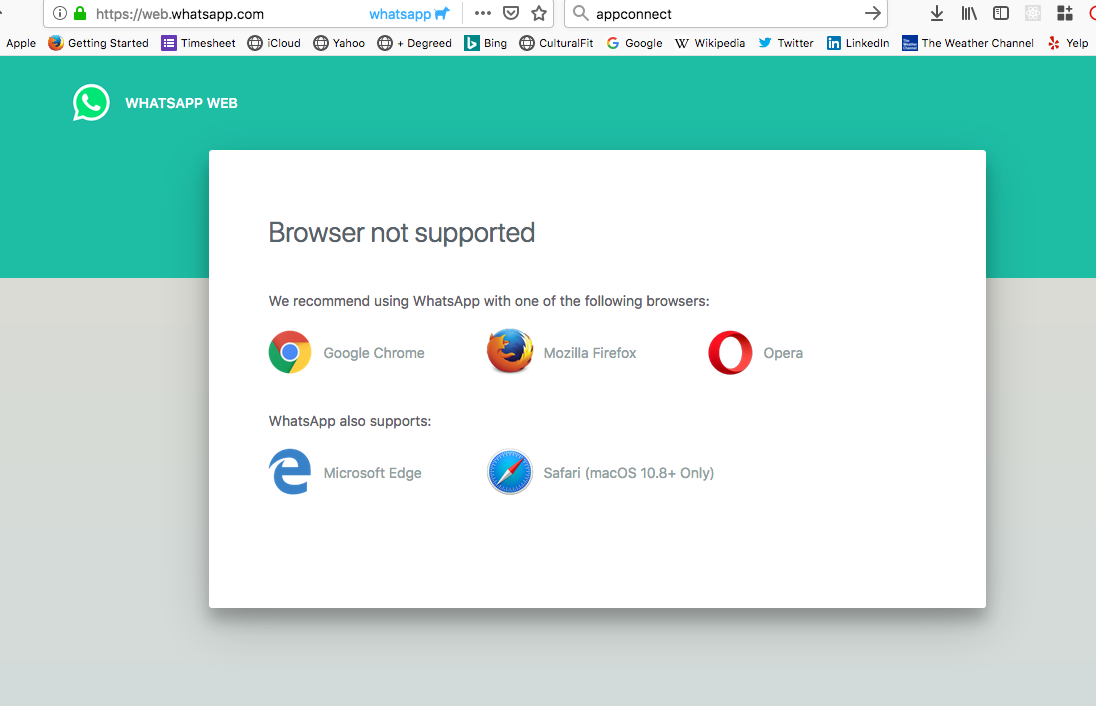This screenshot has height=706, width=1096.
Task: Bookmark this page with the star icon
Action: pos(539,14)
